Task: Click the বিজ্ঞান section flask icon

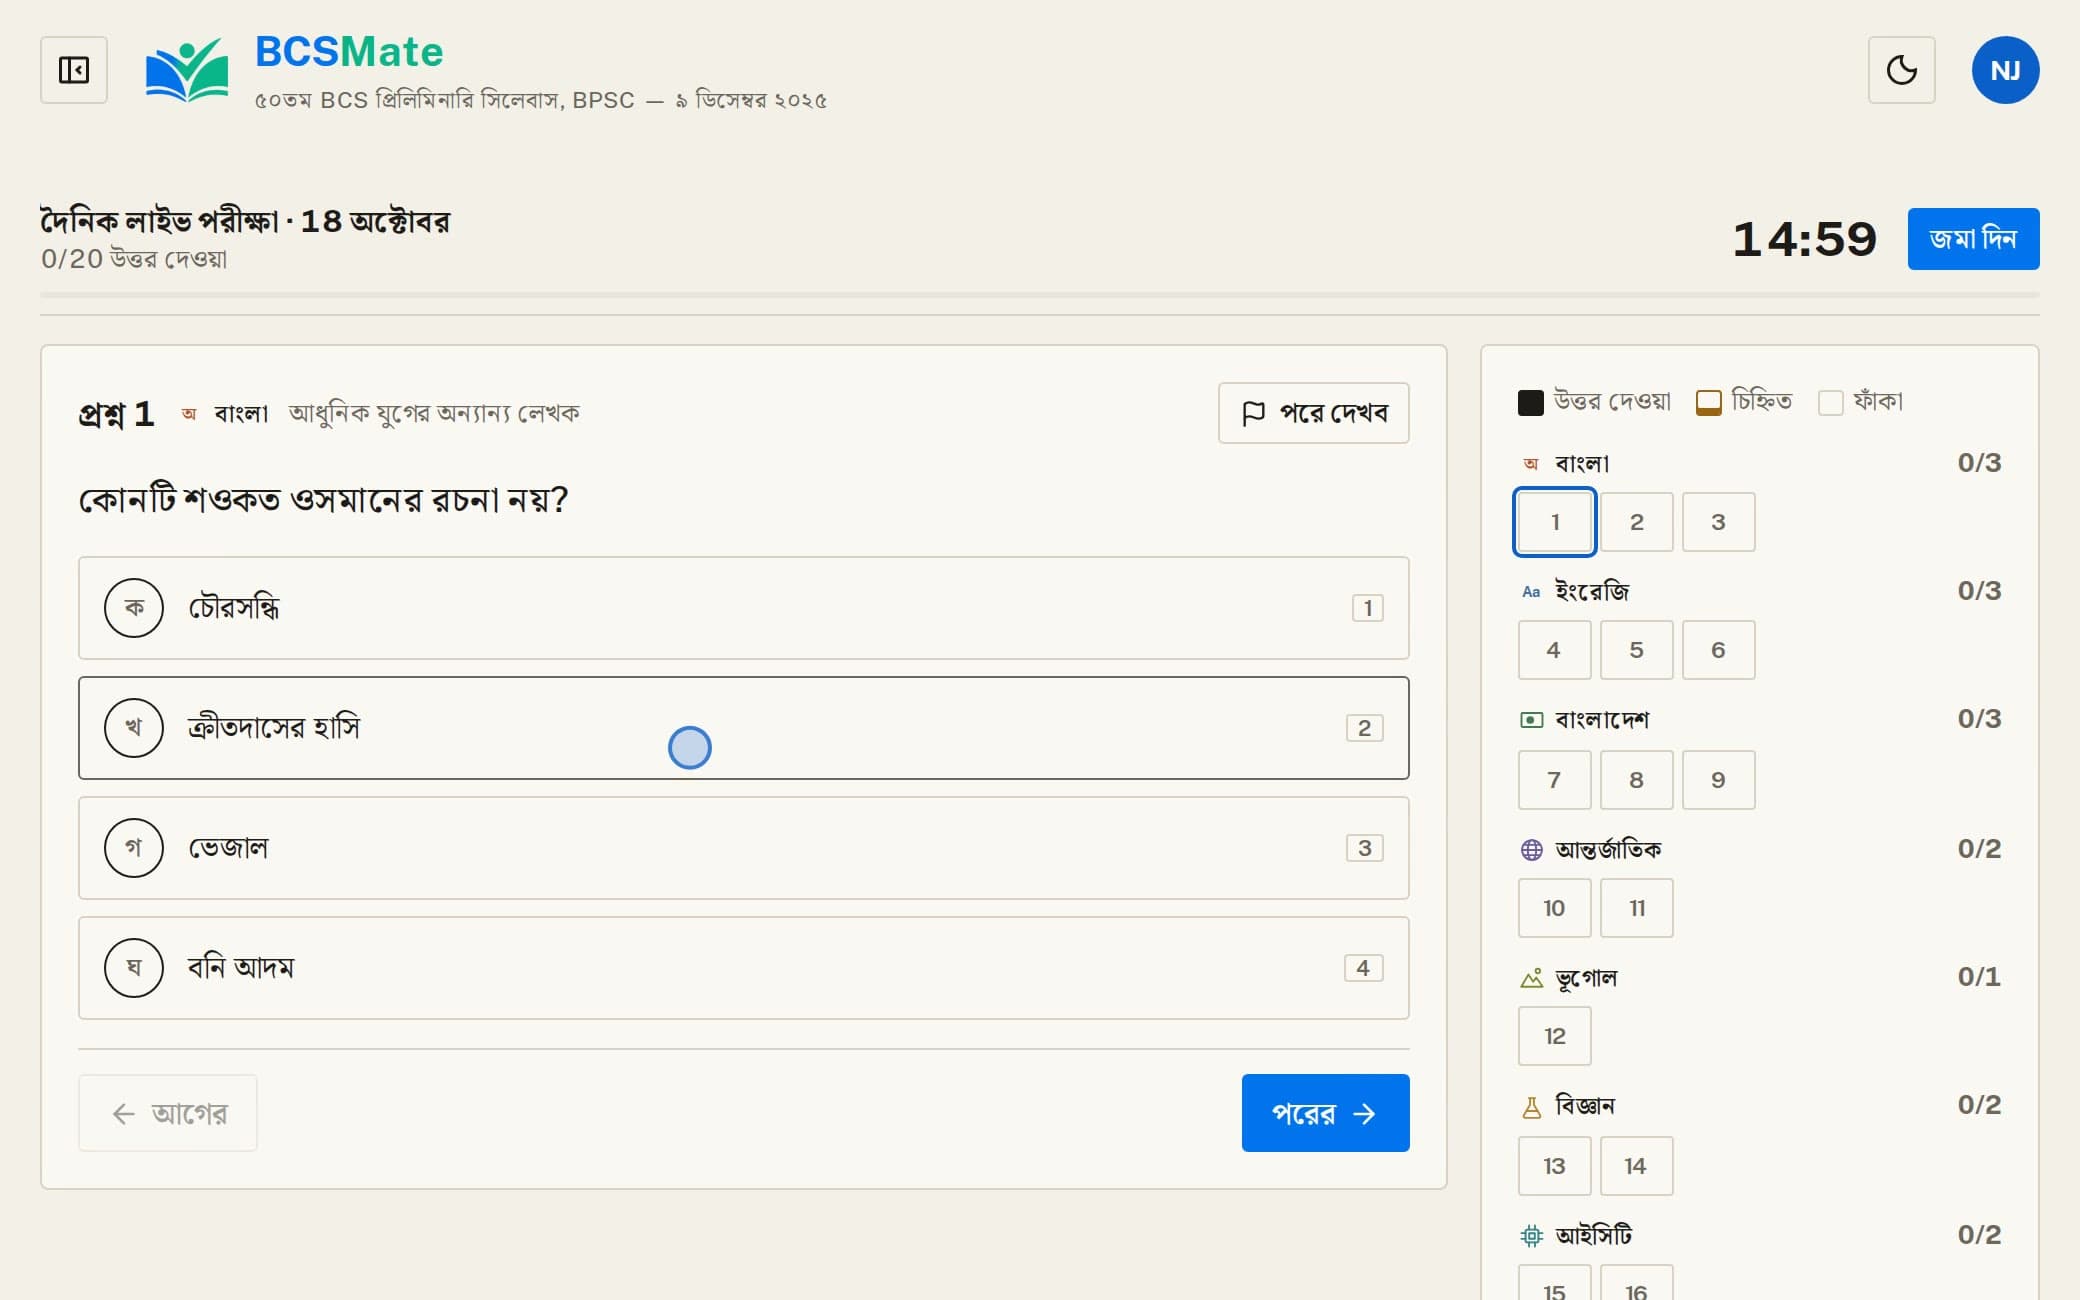Action: (x=1531, y=1107)
